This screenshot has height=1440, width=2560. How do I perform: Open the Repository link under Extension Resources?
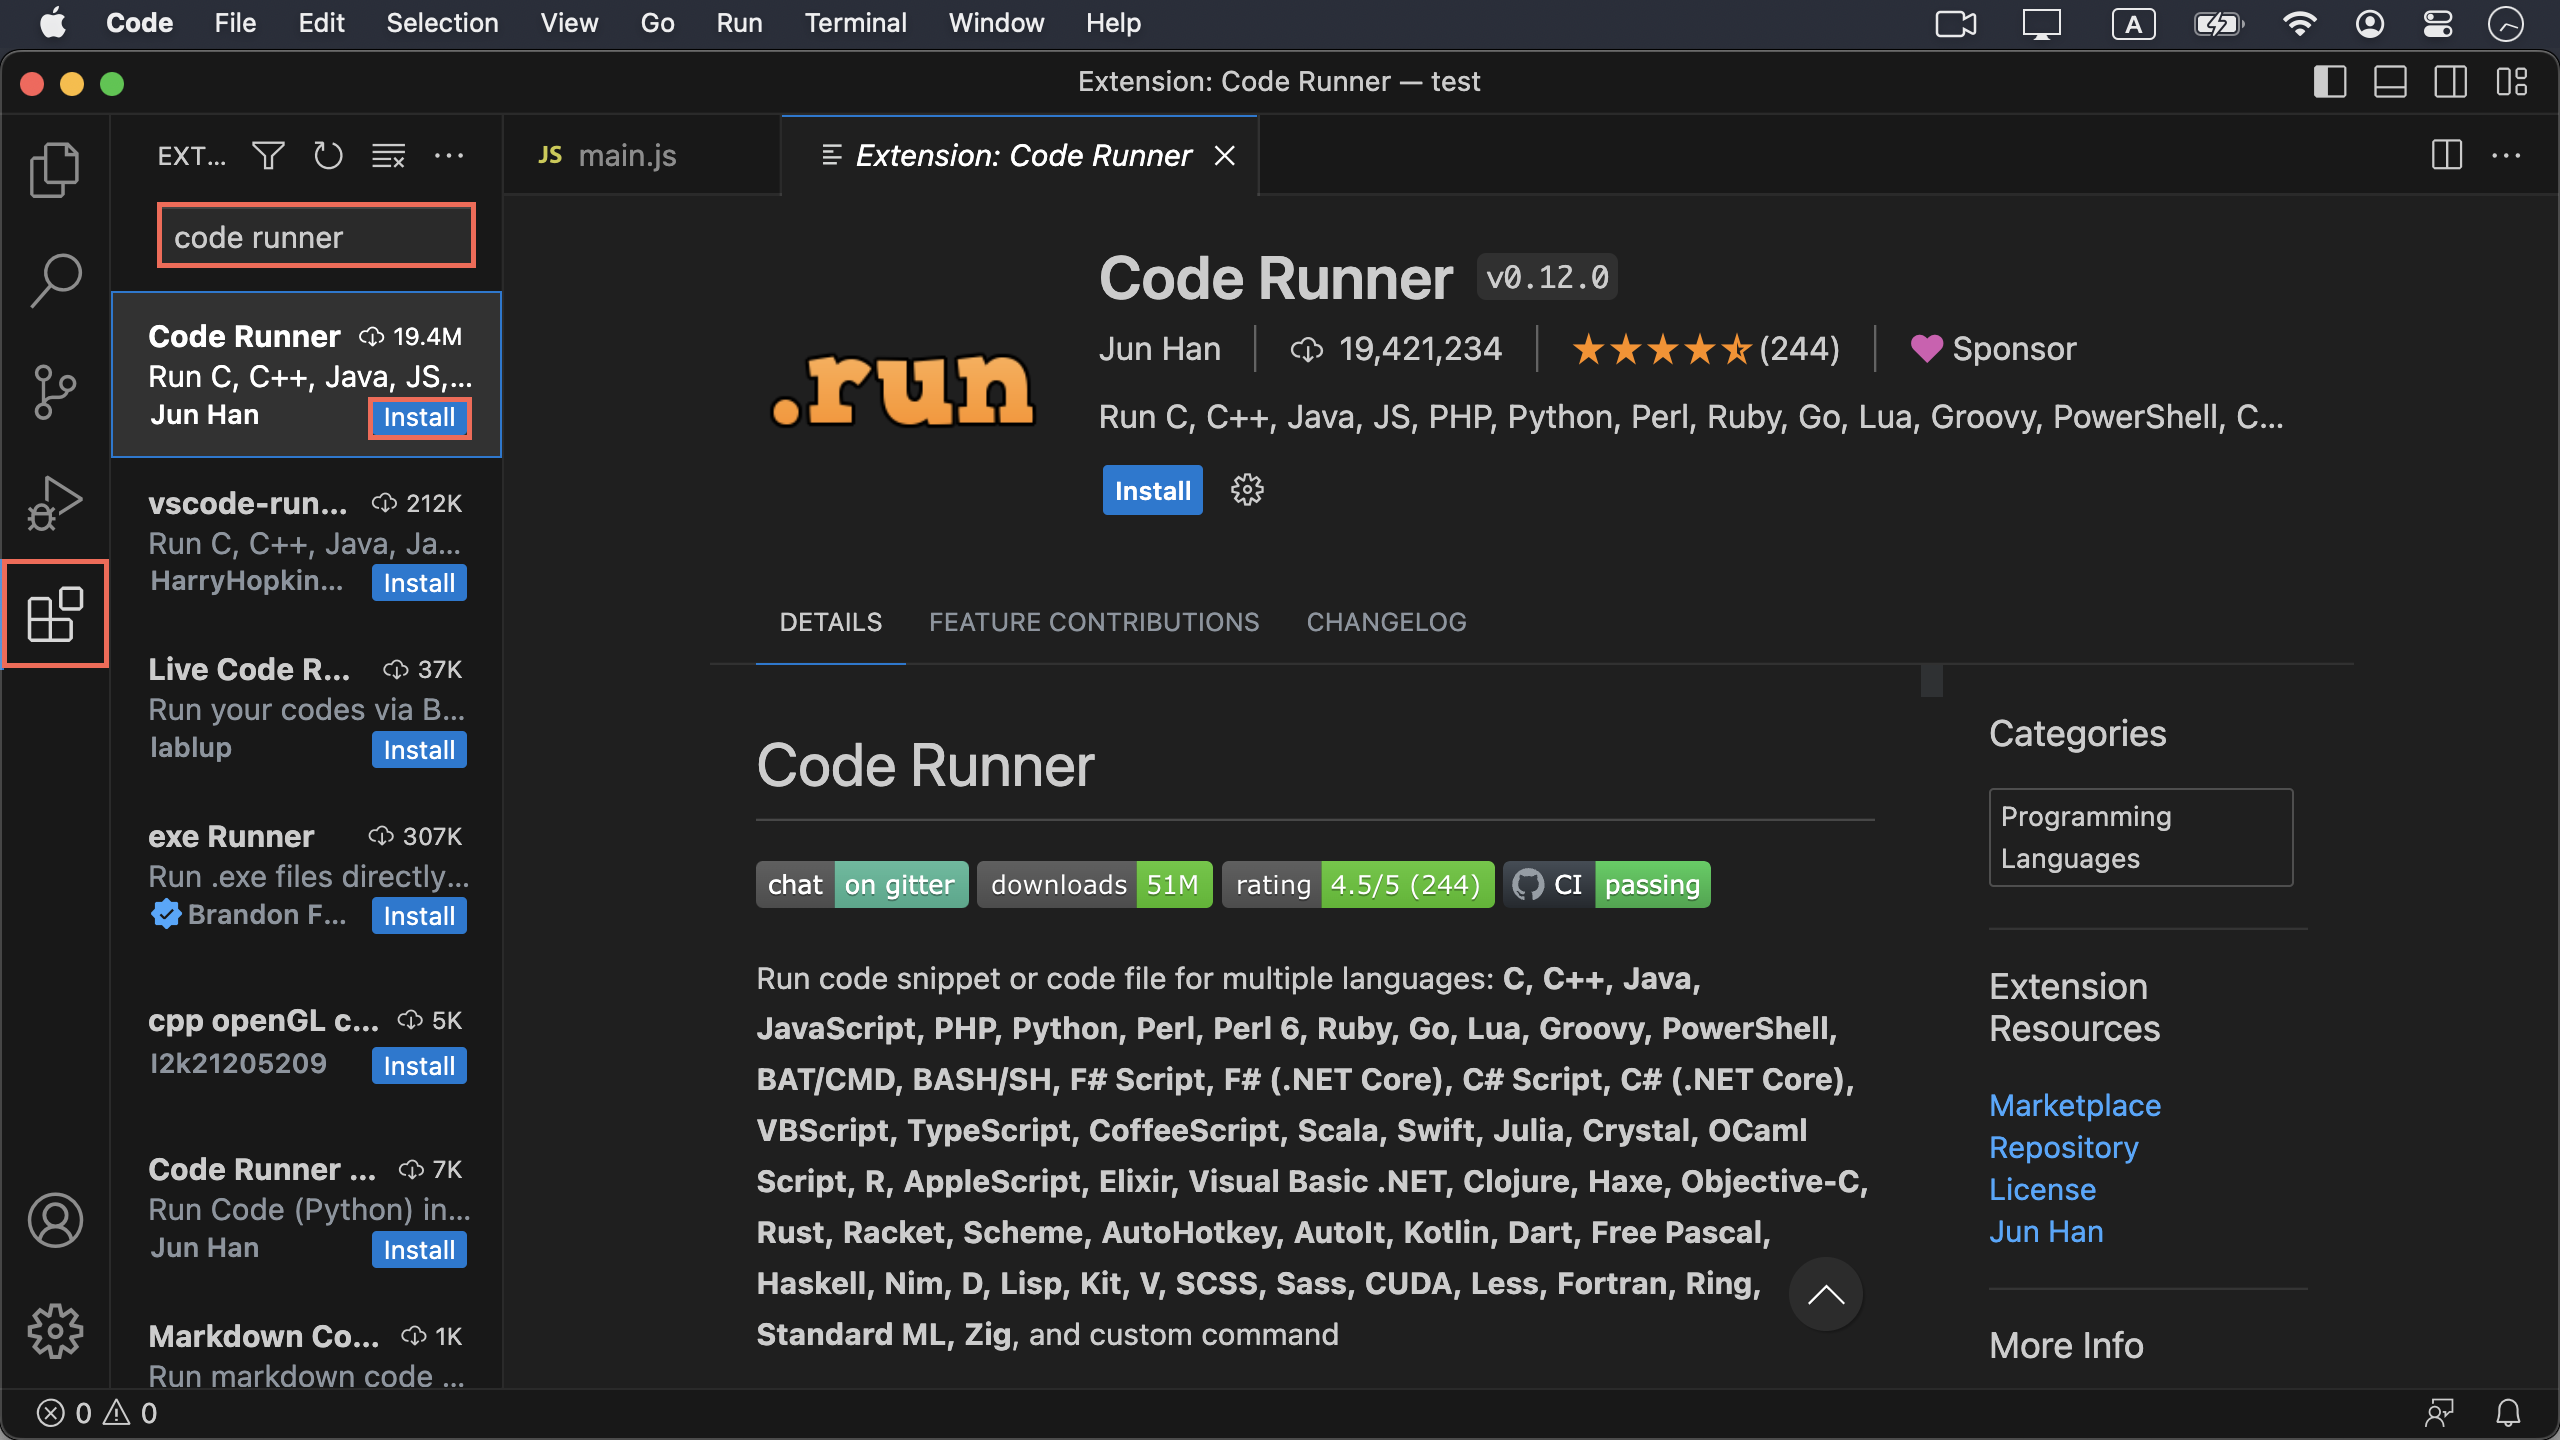click(2063, 1147)
